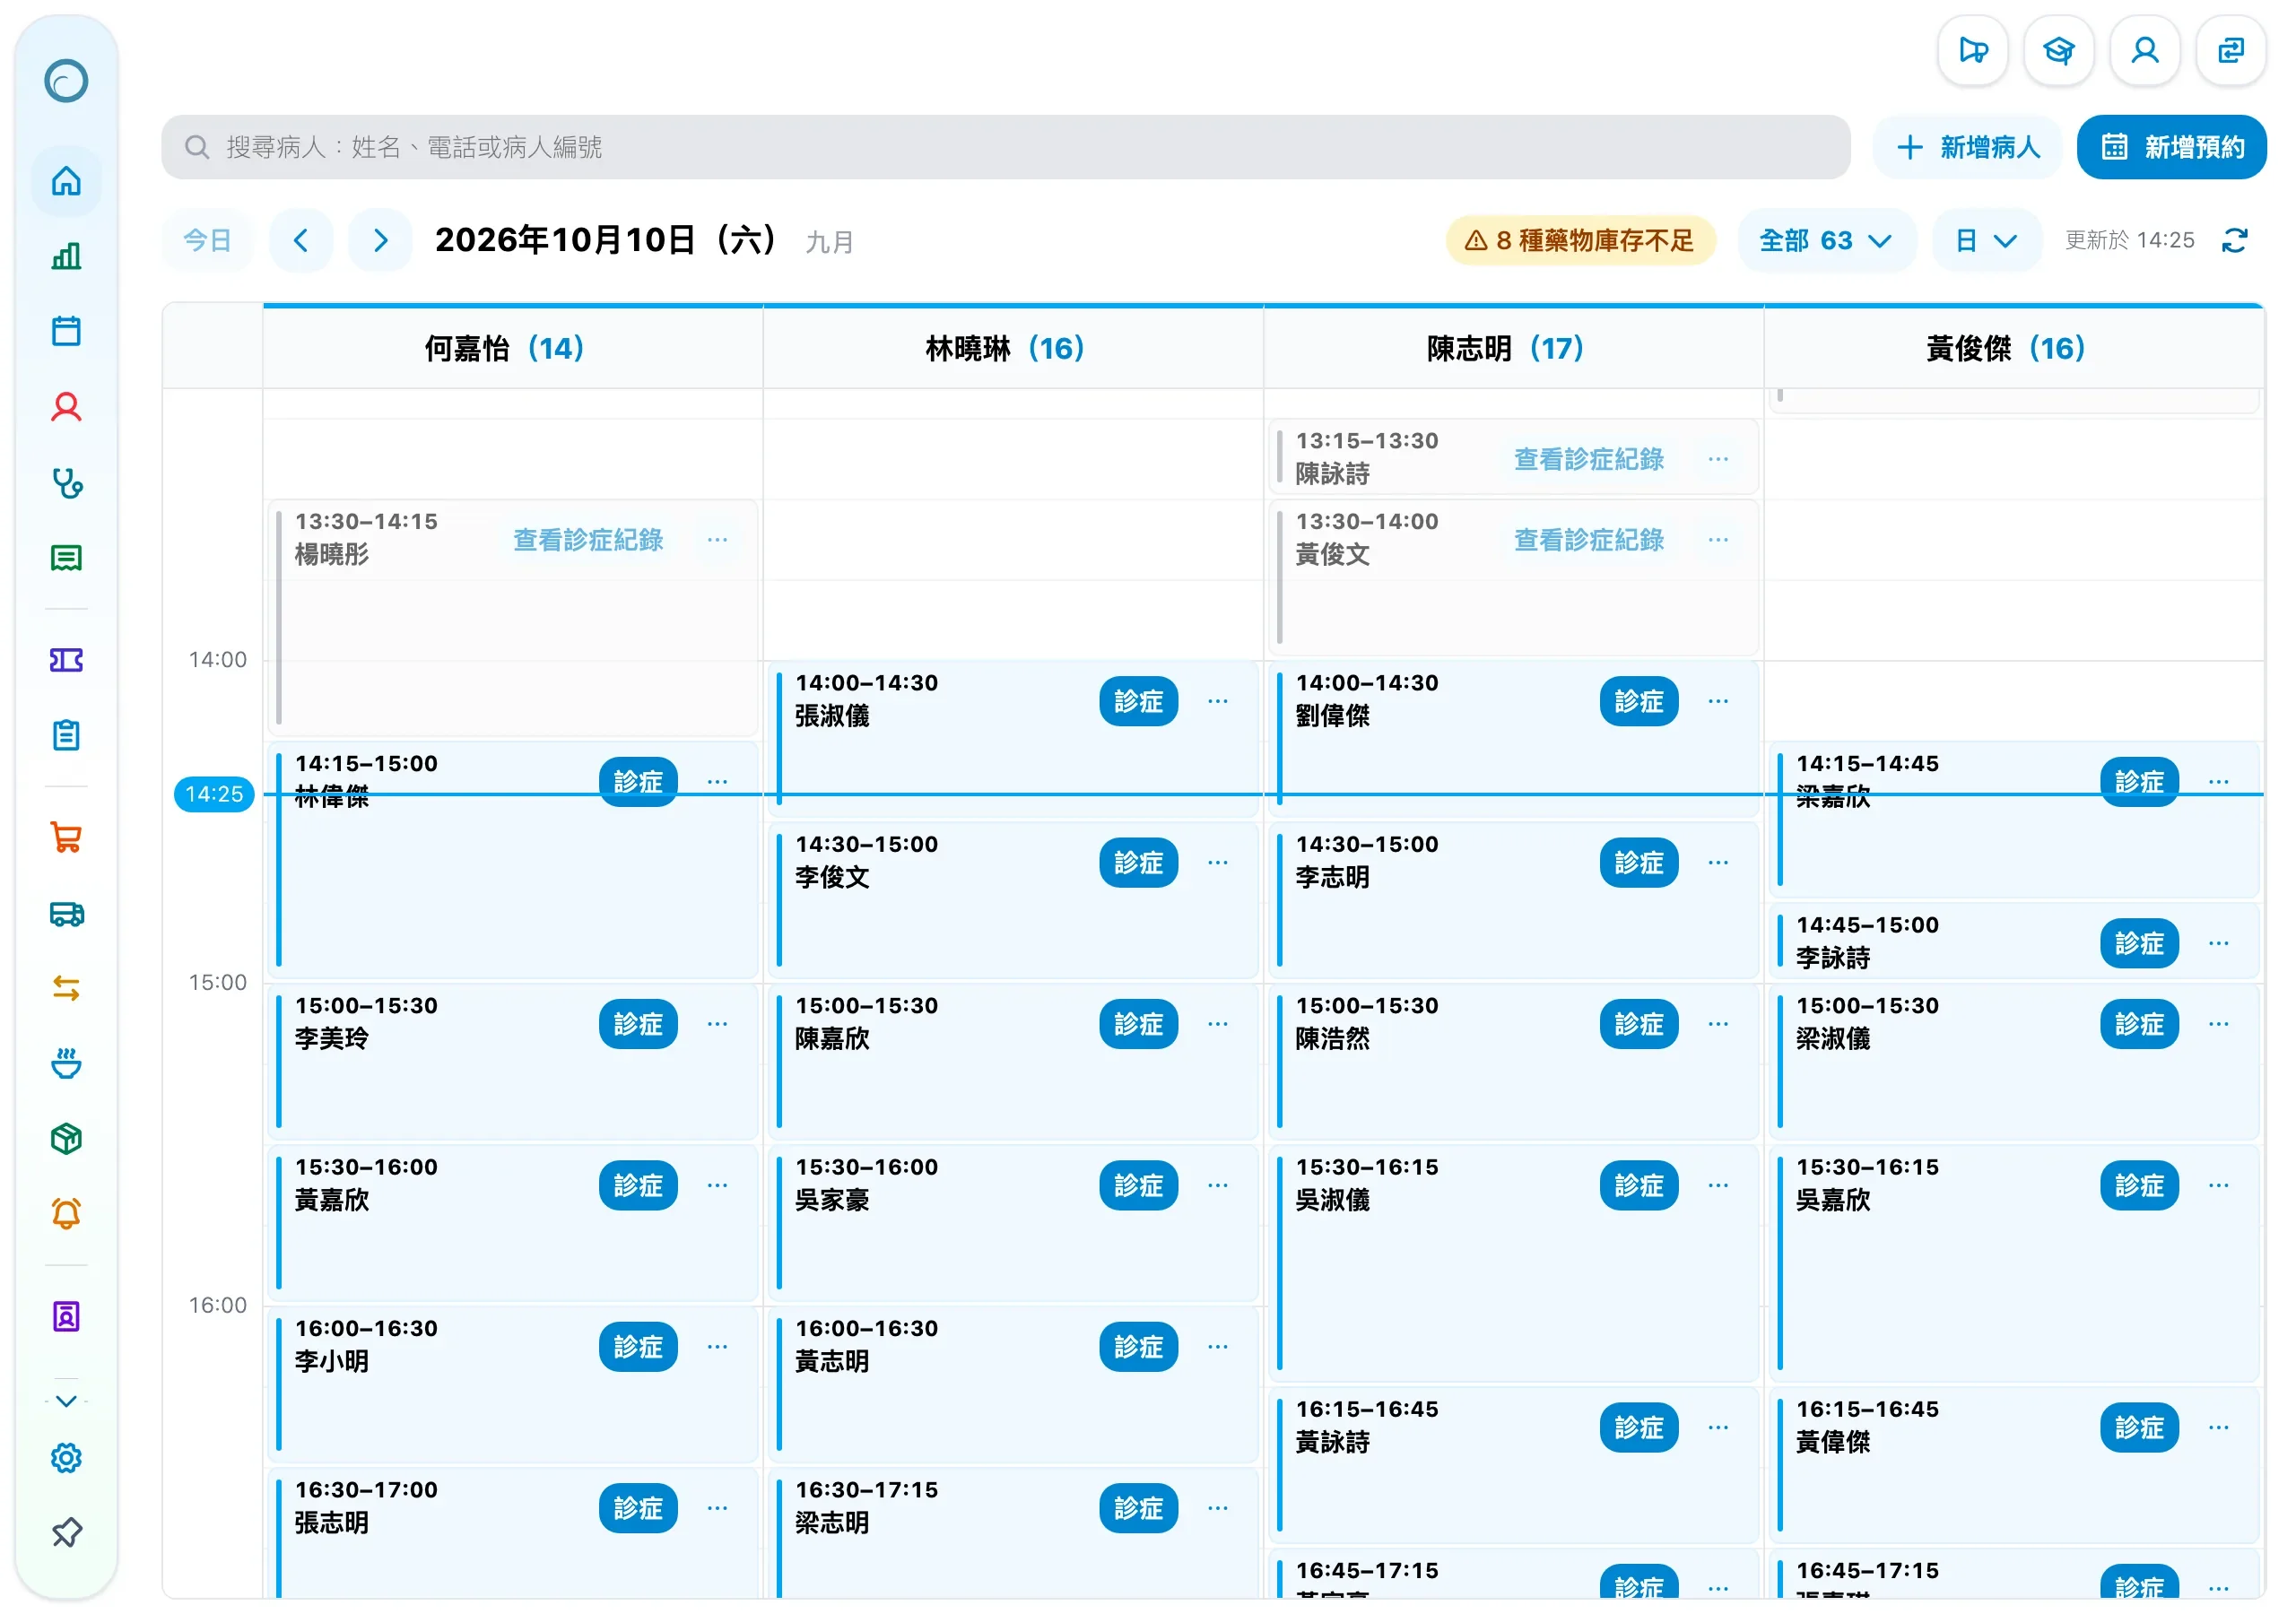The height and width of the screenshot is (1614, 2296).
Task: Expand the sidebar chevron below contact book
Action: [66, 1401]
